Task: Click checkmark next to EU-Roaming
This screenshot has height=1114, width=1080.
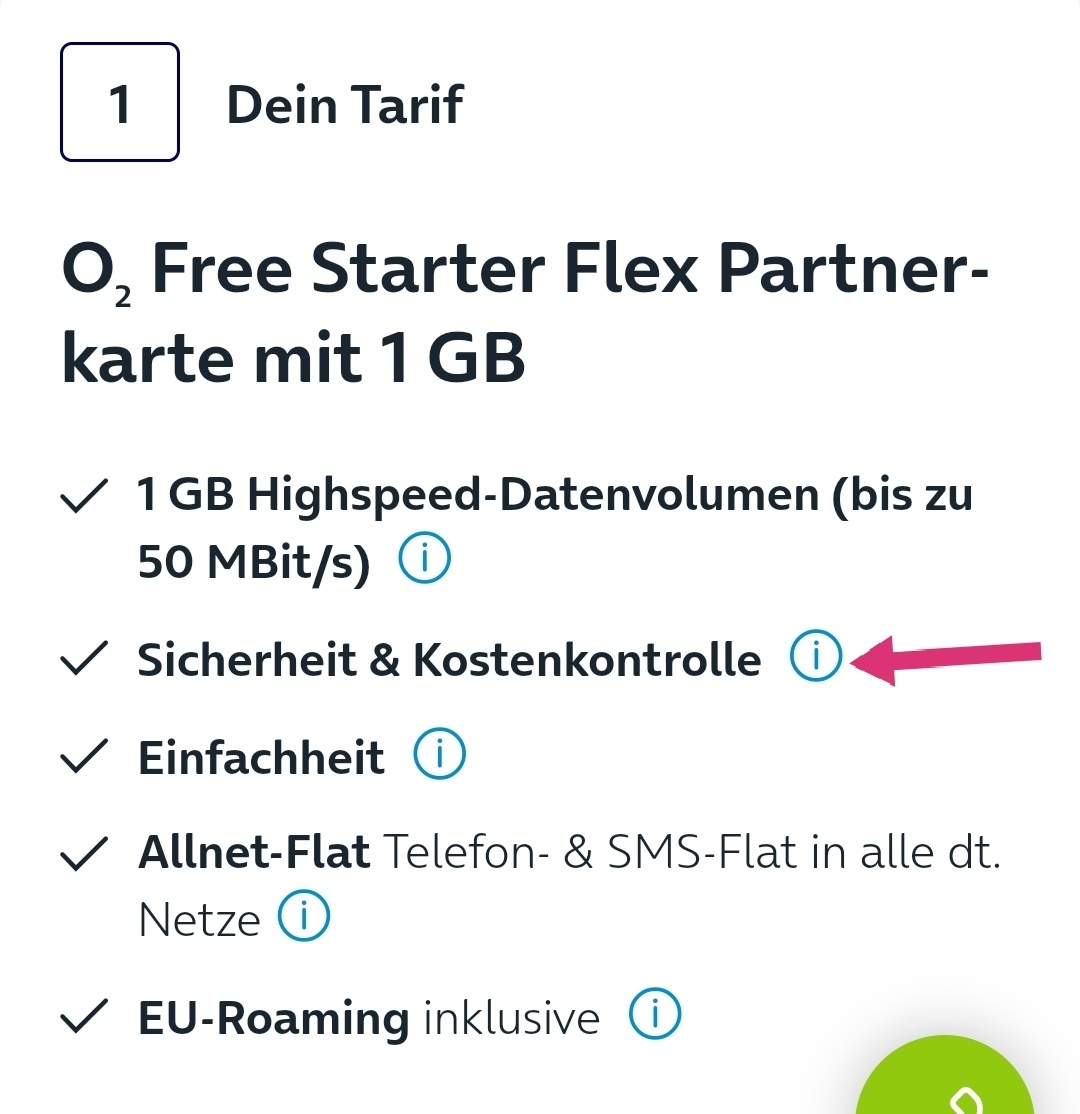Action: 84,1016
